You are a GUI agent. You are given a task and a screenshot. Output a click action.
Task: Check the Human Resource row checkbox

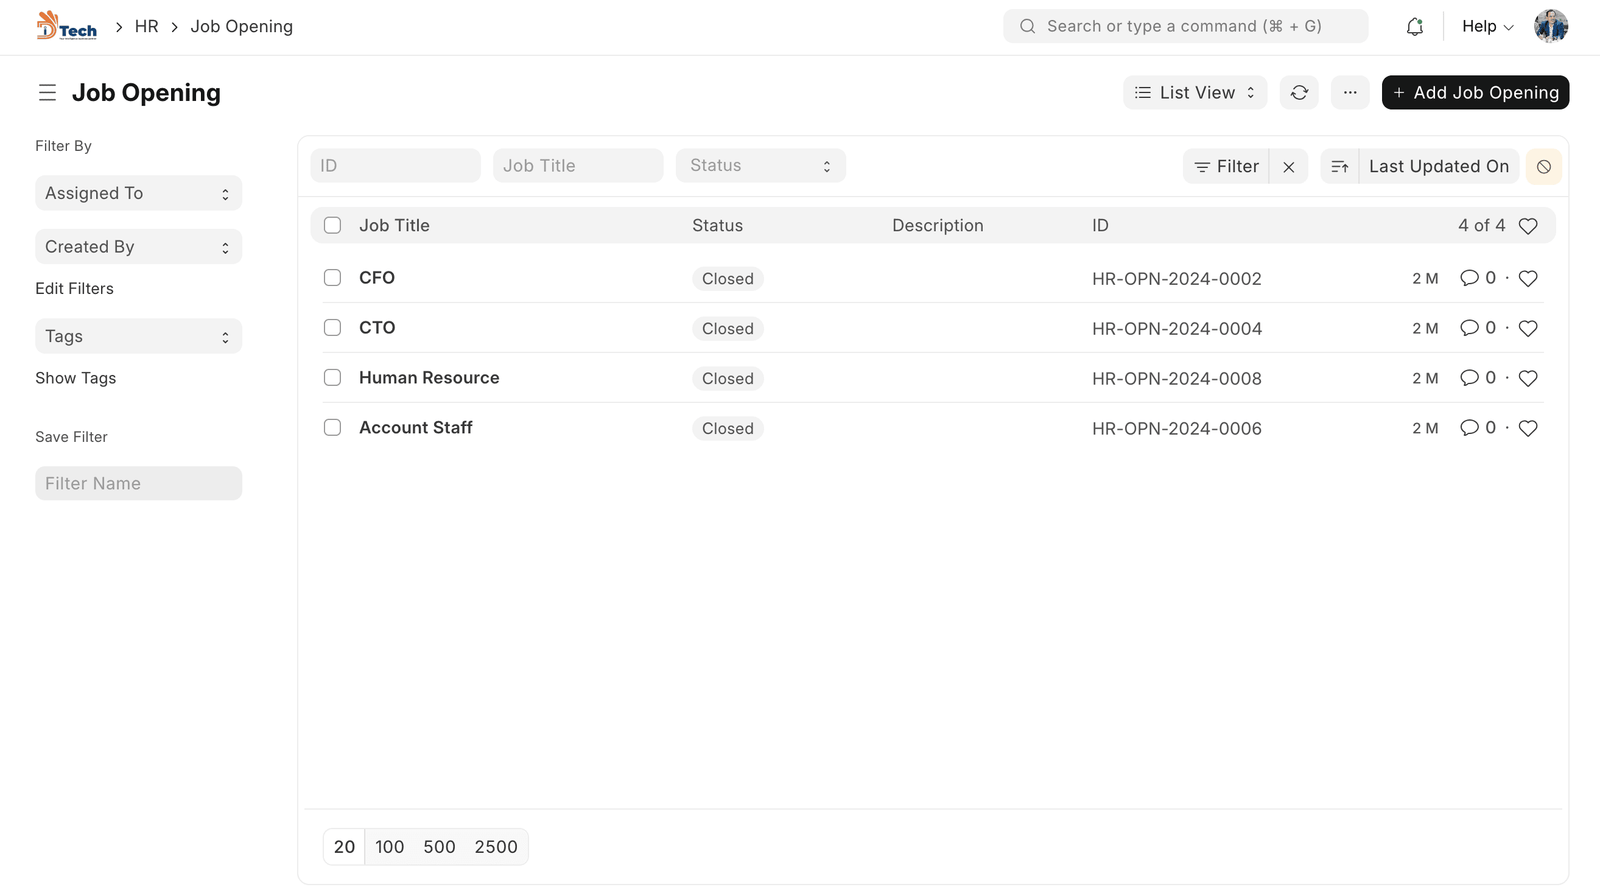[x=333, y=378]
